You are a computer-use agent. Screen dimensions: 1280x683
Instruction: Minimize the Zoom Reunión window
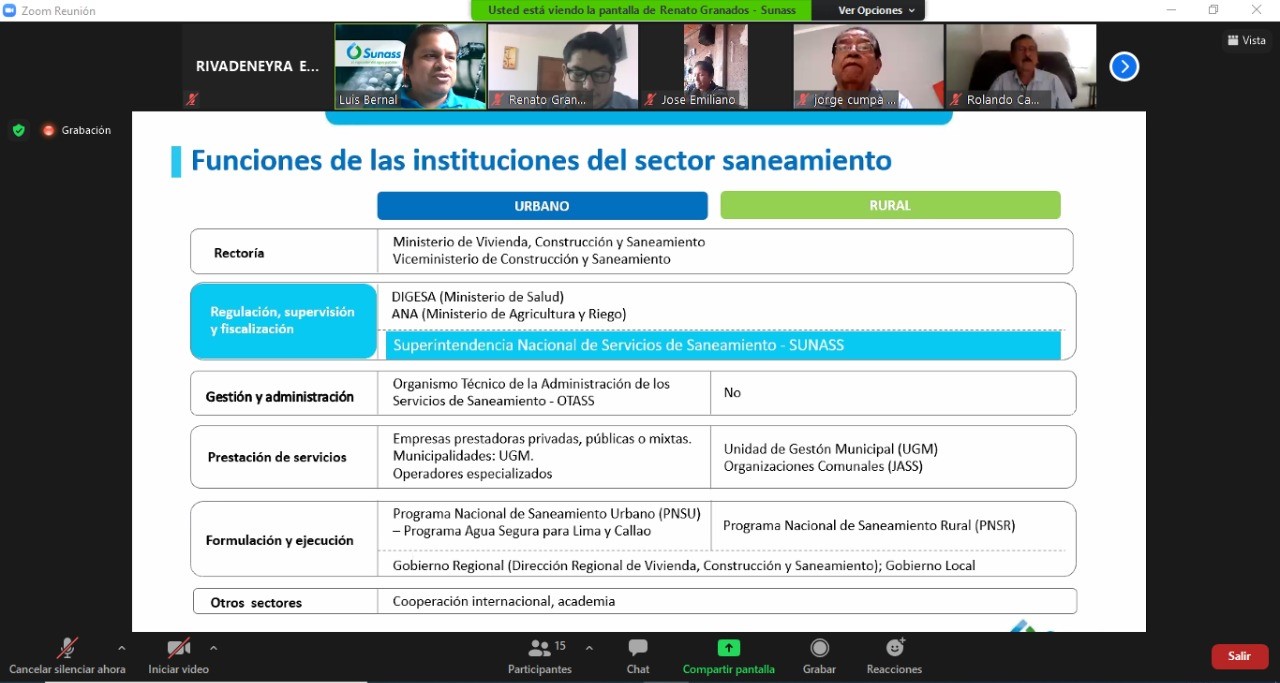coord(1172,10)
